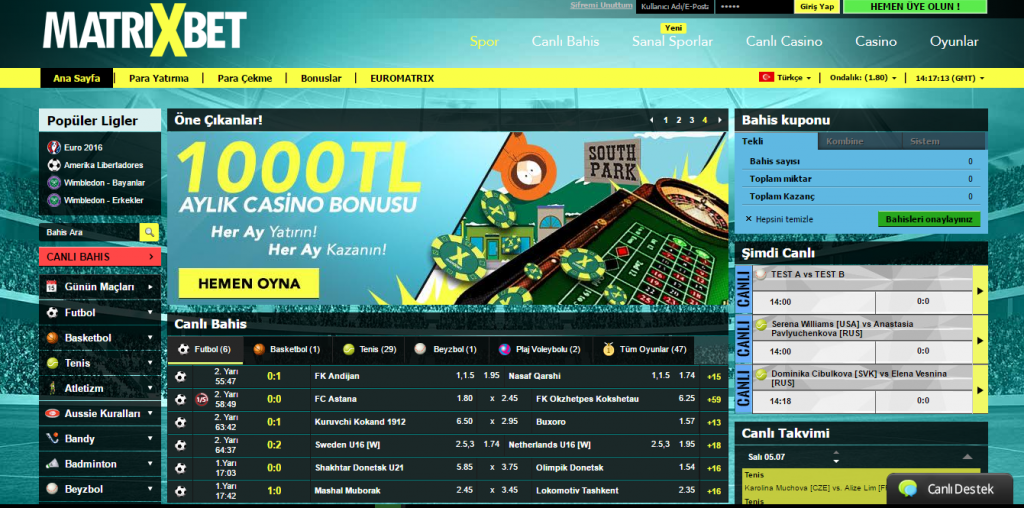1024x508 pixels.
Task: Select odds 6.50 for Kuruvchi Kokand 1912
Action: (464, 422)
